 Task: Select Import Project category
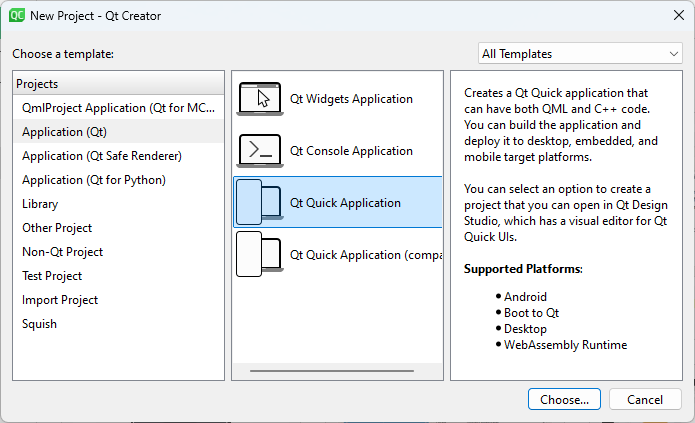(61, 300)
